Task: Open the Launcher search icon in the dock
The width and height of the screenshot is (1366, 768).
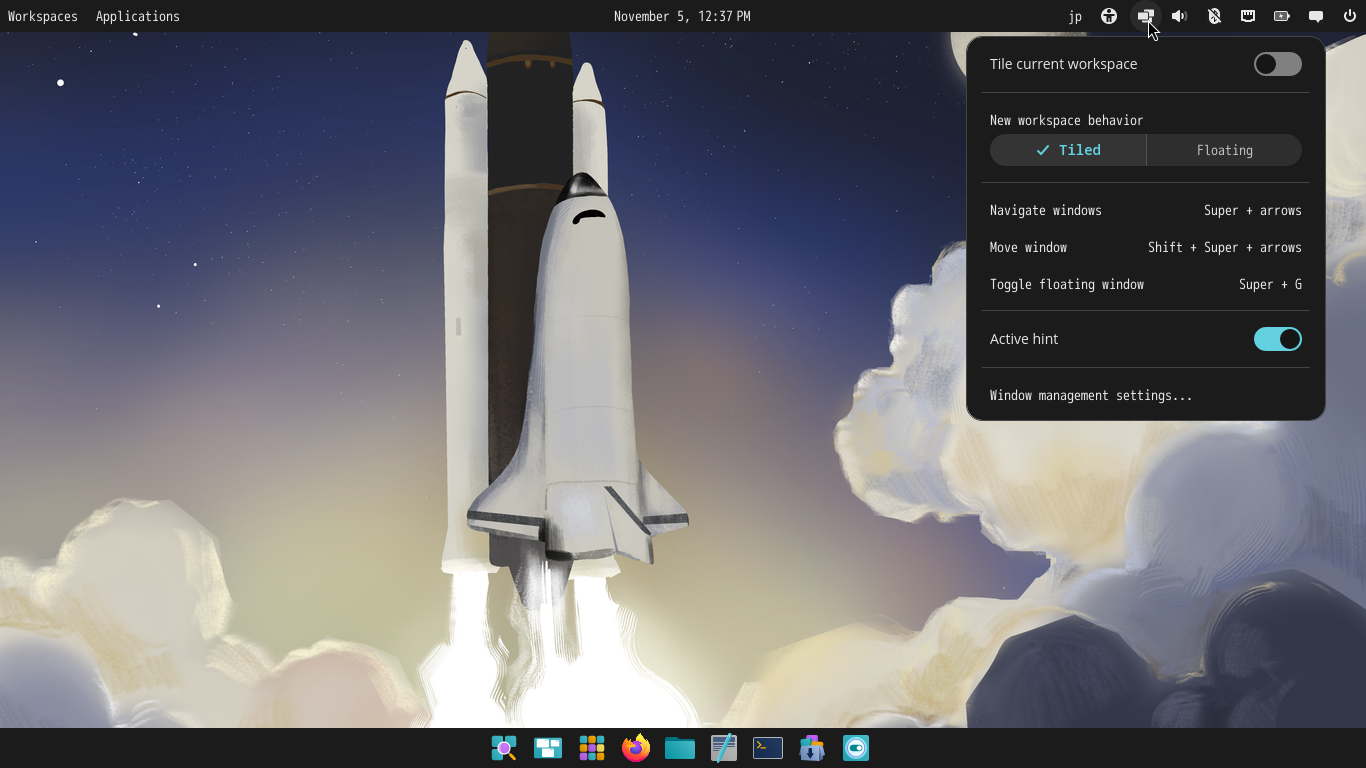Action: coord(504,748)
